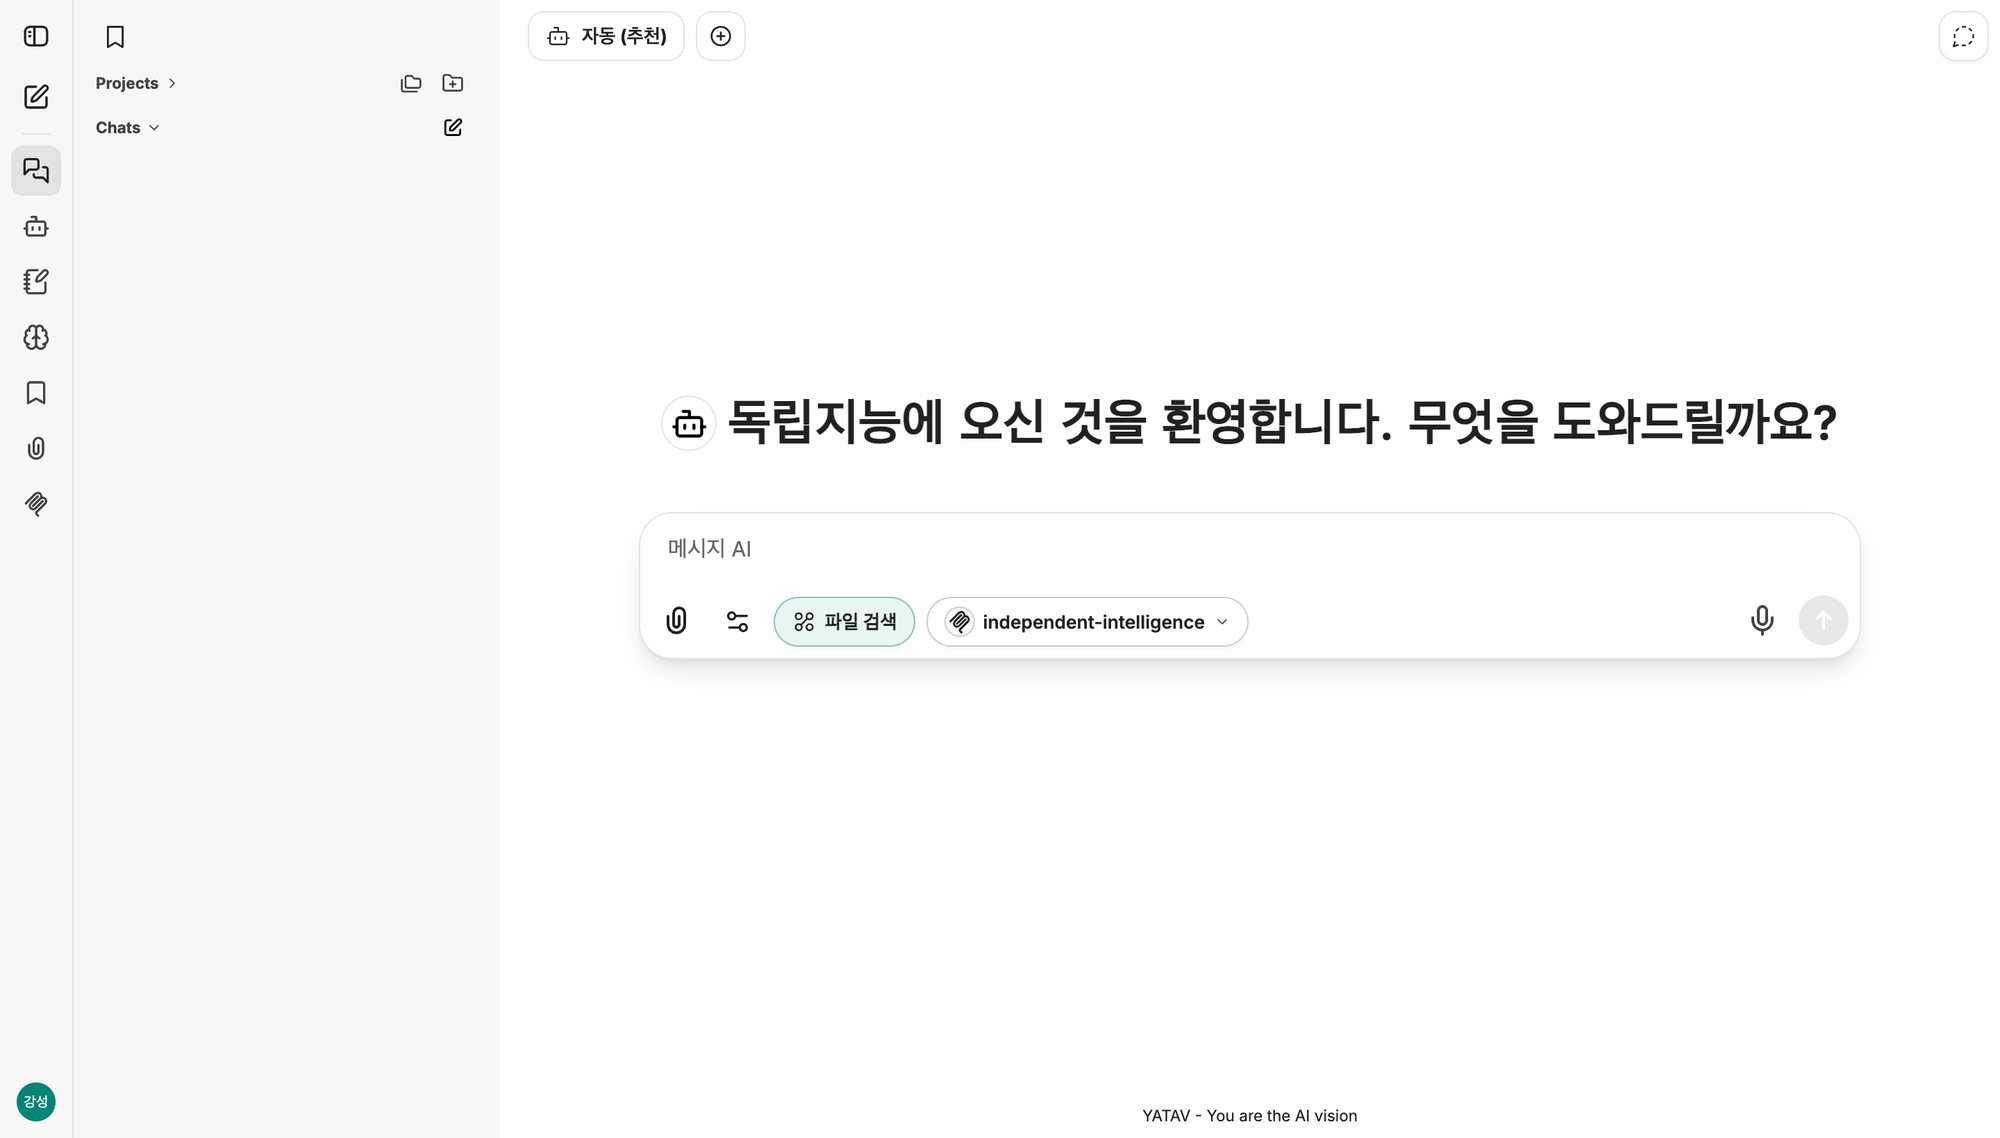Open chat settings sliders icon
Screen dimensions: 2000x1138
tap(737, 622)
